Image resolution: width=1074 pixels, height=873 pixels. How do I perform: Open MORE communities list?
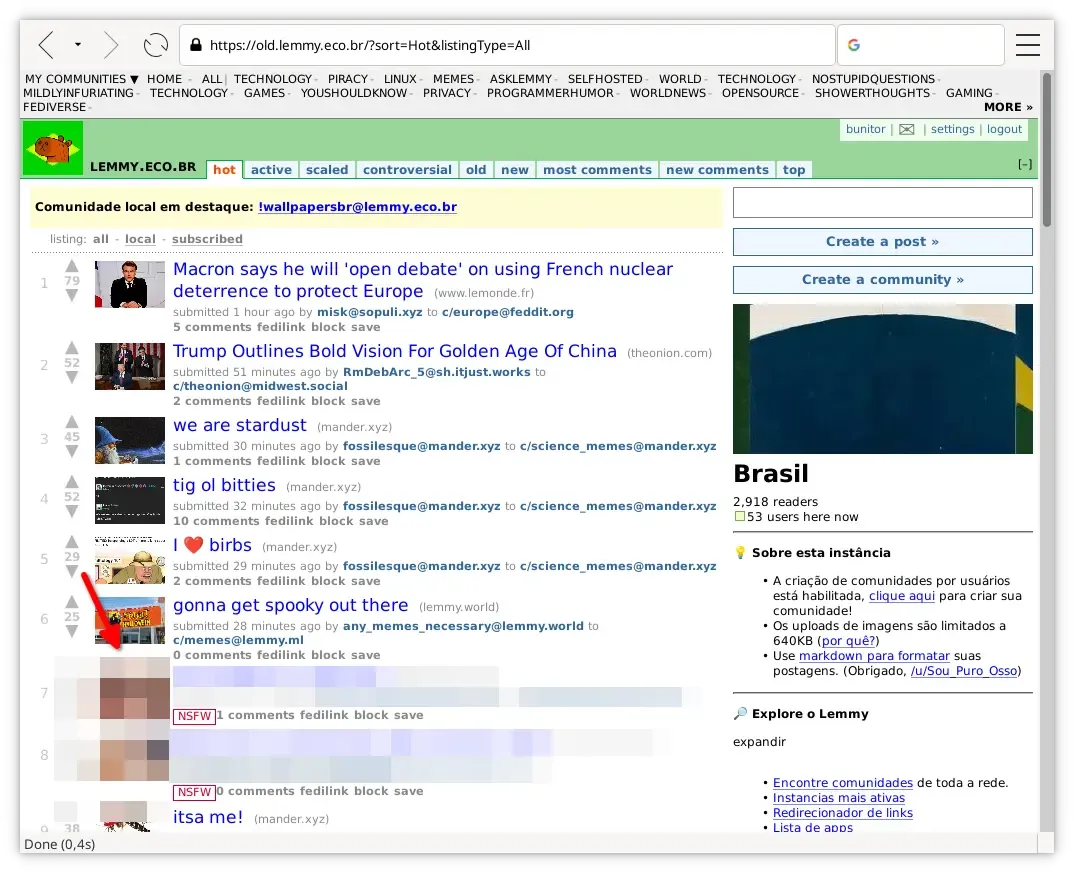[x=1003, y=107]
